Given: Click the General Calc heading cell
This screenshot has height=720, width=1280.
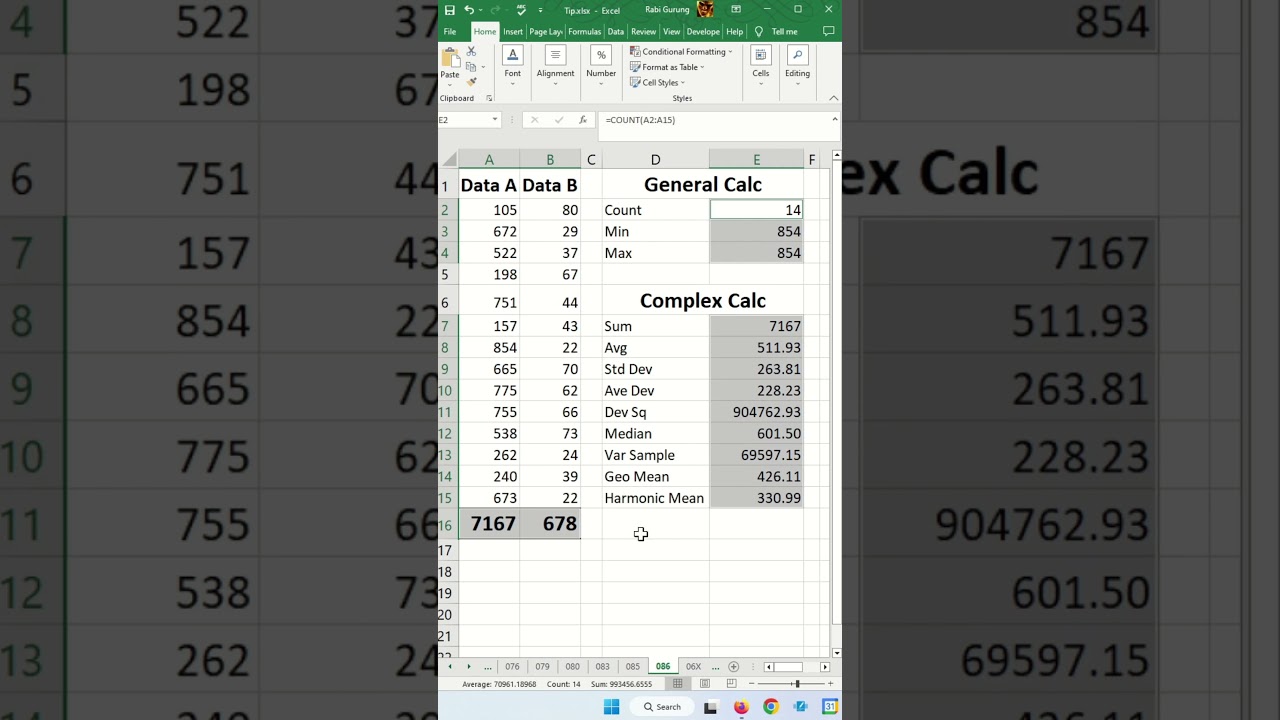Looking at the screenshot, I should coord(703,185).
